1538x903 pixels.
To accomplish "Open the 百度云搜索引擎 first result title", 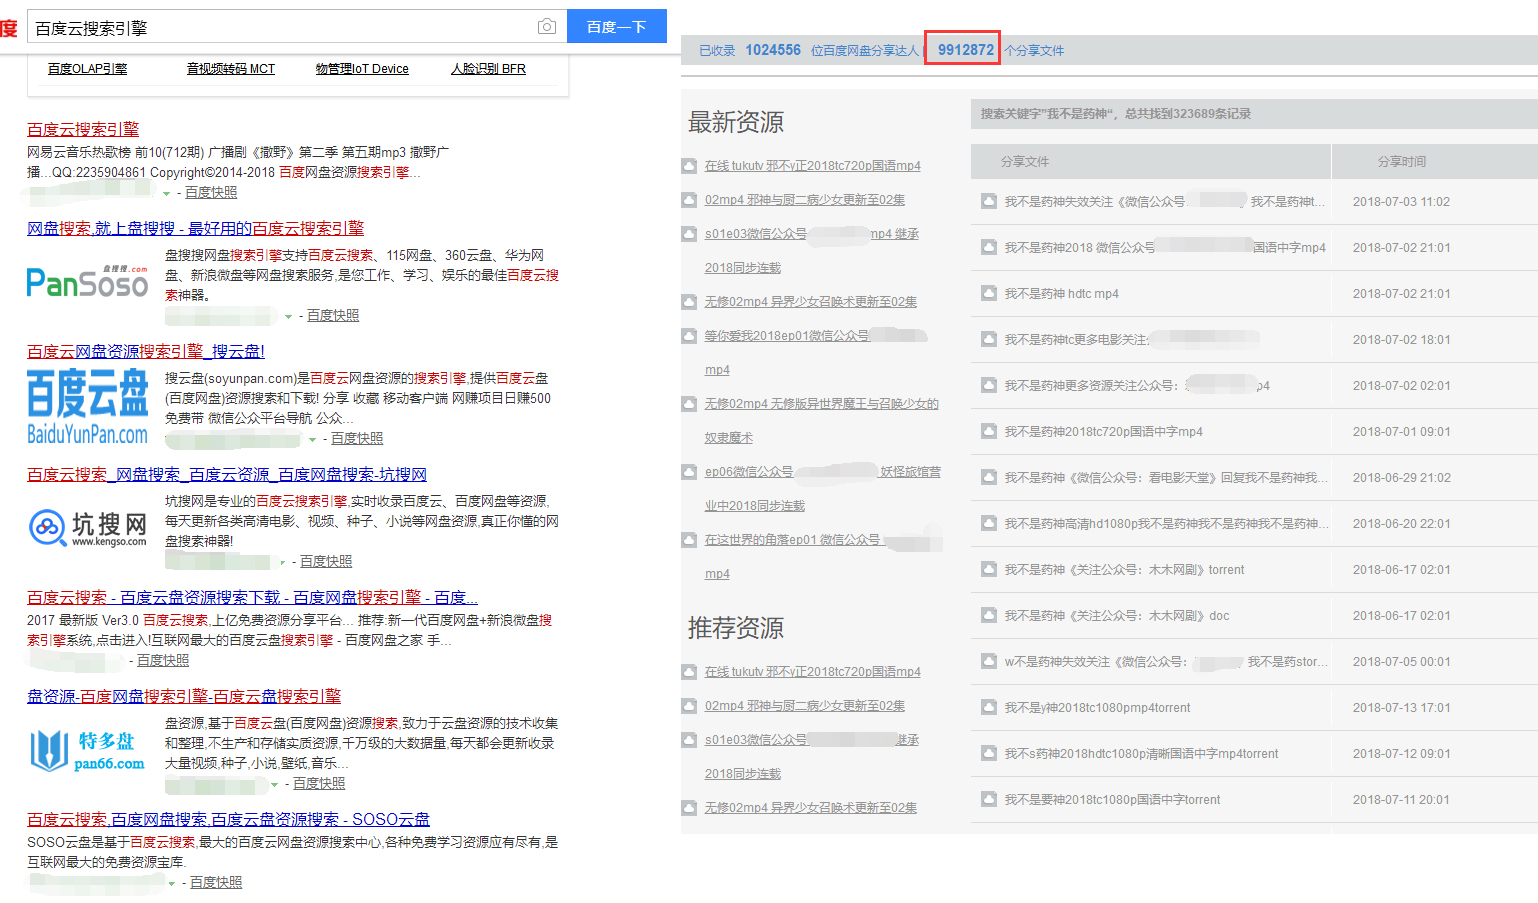I will coord(83,129).
